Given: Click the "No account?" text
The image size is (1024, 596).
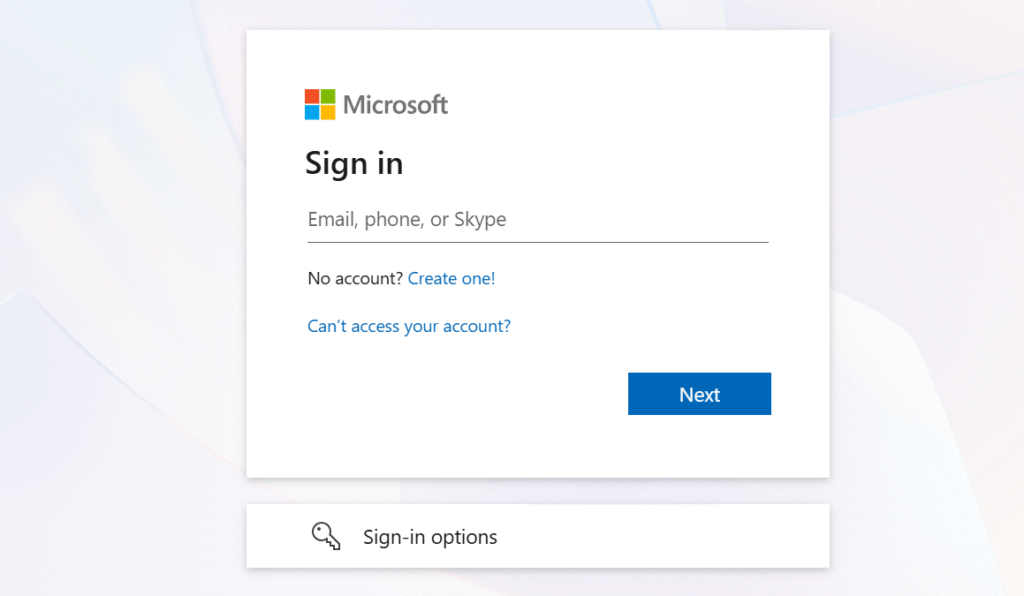Looking at the screenshot, I should pyautogui.click(x=355, y=279).
